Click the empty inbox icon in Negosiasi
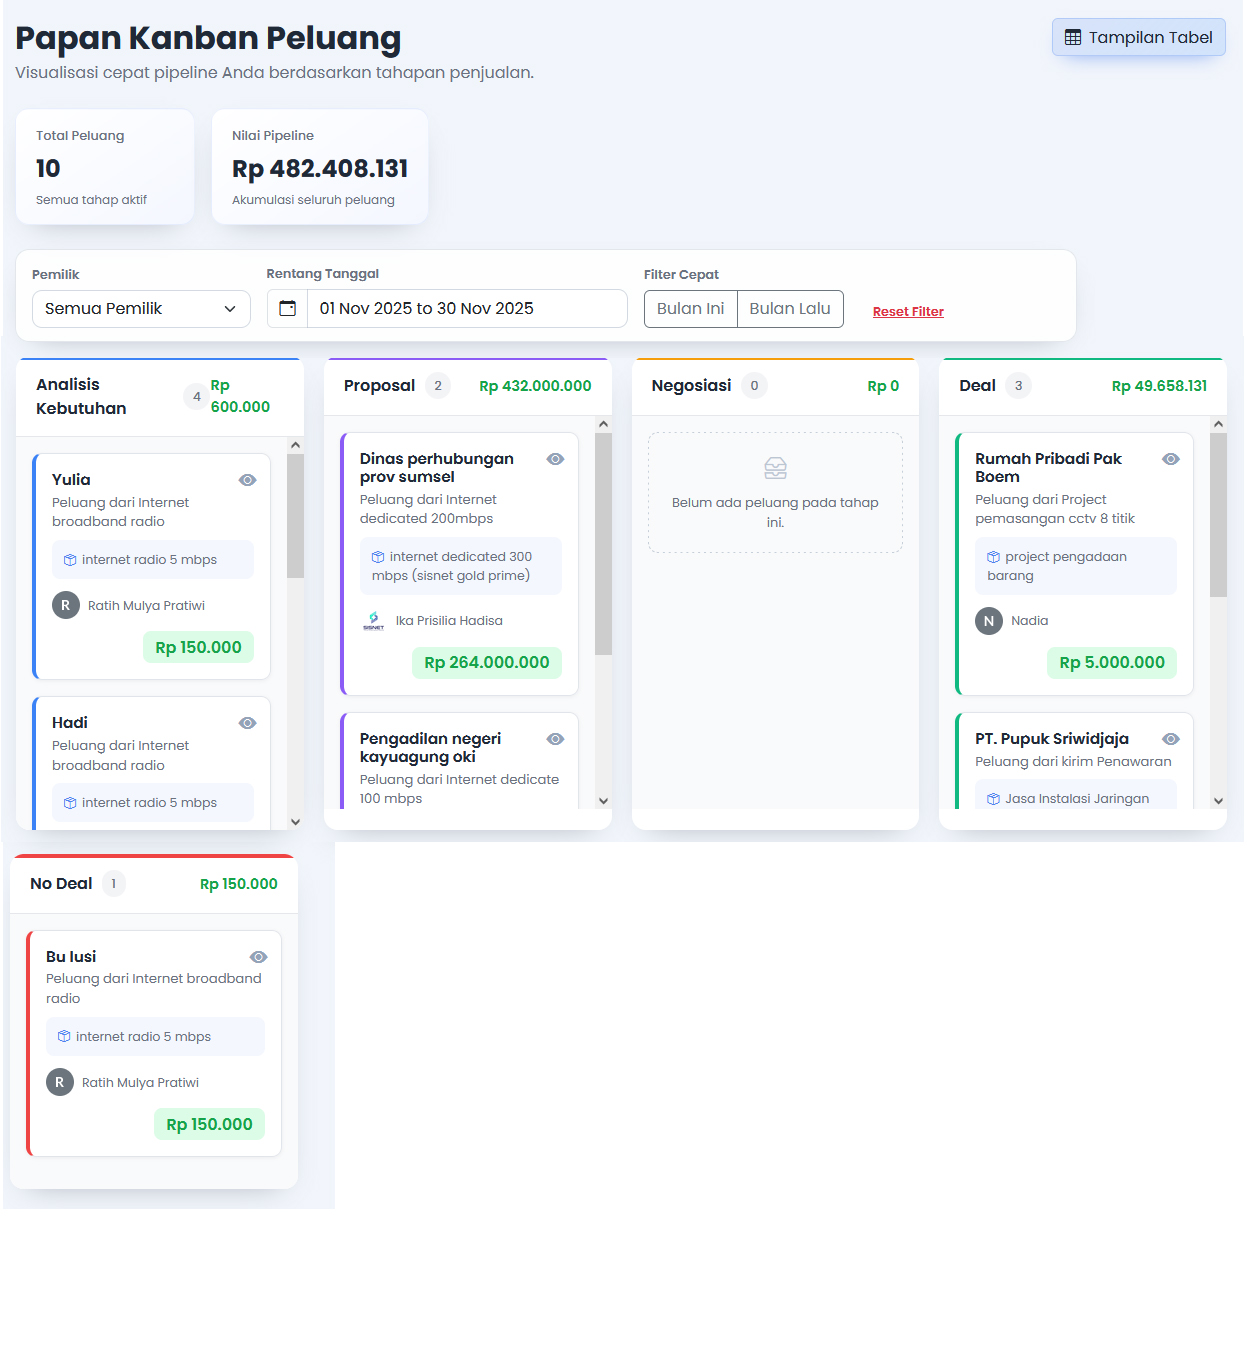The width and height of the screenshot is (1247, 1368). (x=775, y=468)
